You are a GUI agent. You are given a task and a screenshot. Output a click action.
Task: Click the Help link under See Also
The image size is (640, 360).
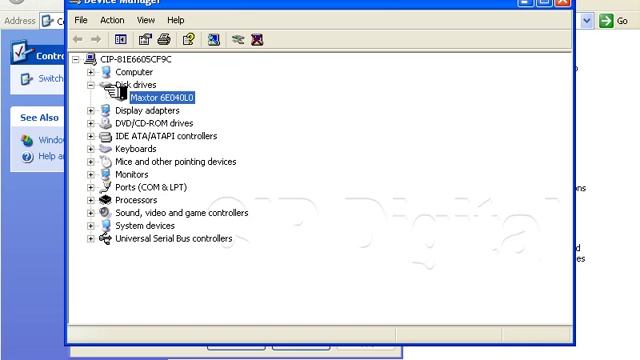click(x=51, y=156)
